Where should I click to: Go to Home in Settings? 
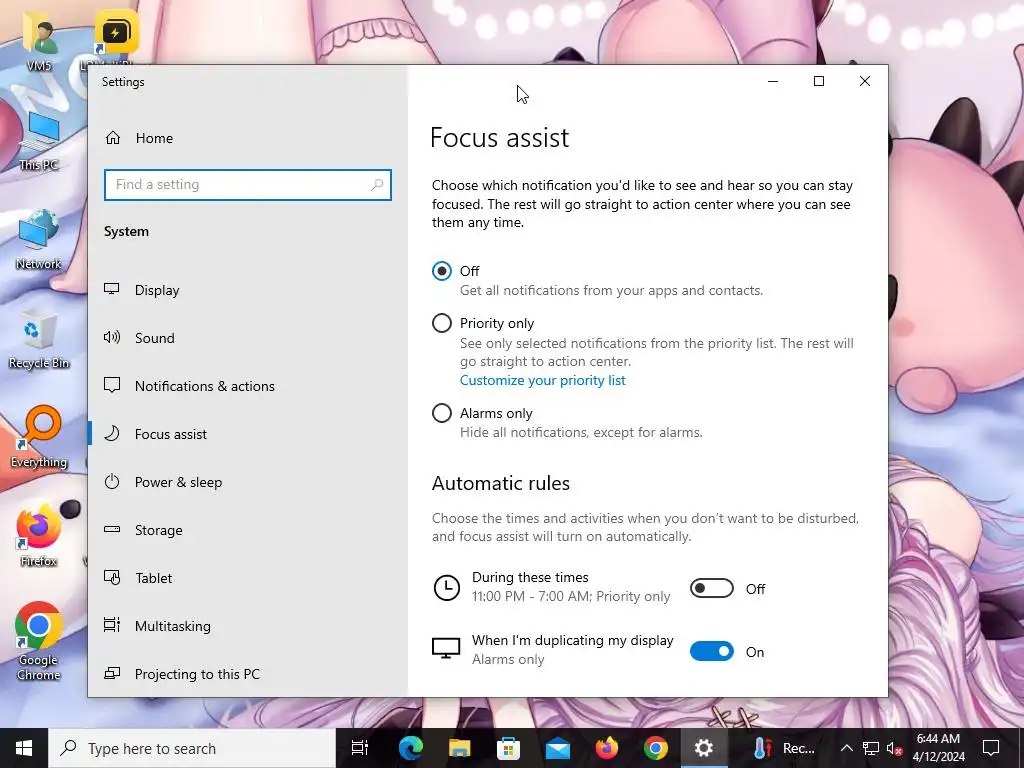coord(154,138)
